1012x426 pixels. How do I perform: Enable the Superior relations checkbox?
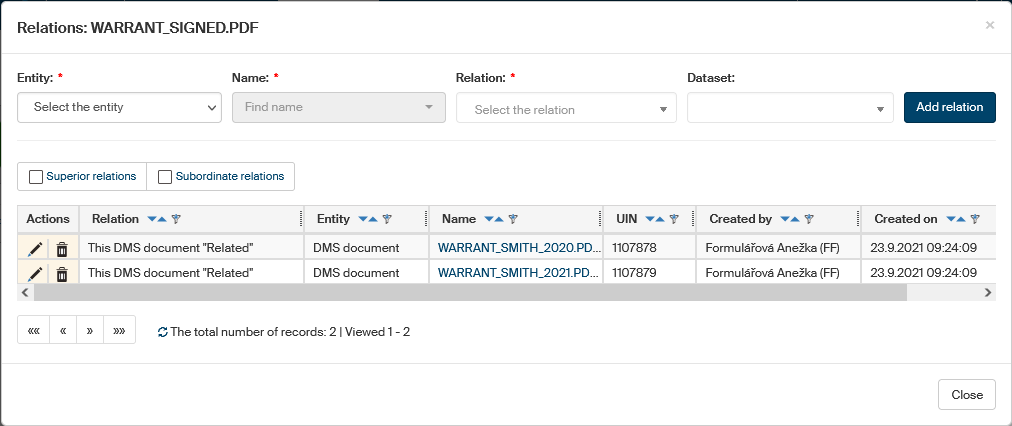tap(36, 177)
